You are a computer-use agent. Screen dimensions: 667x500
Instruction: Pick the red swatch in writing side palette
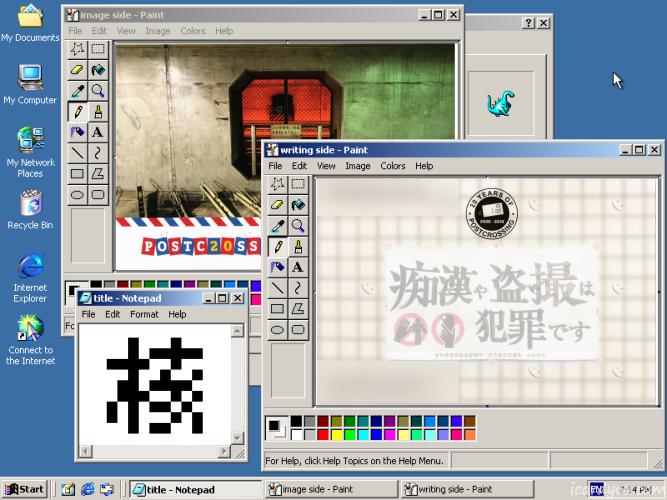click(x=323, y=434)
